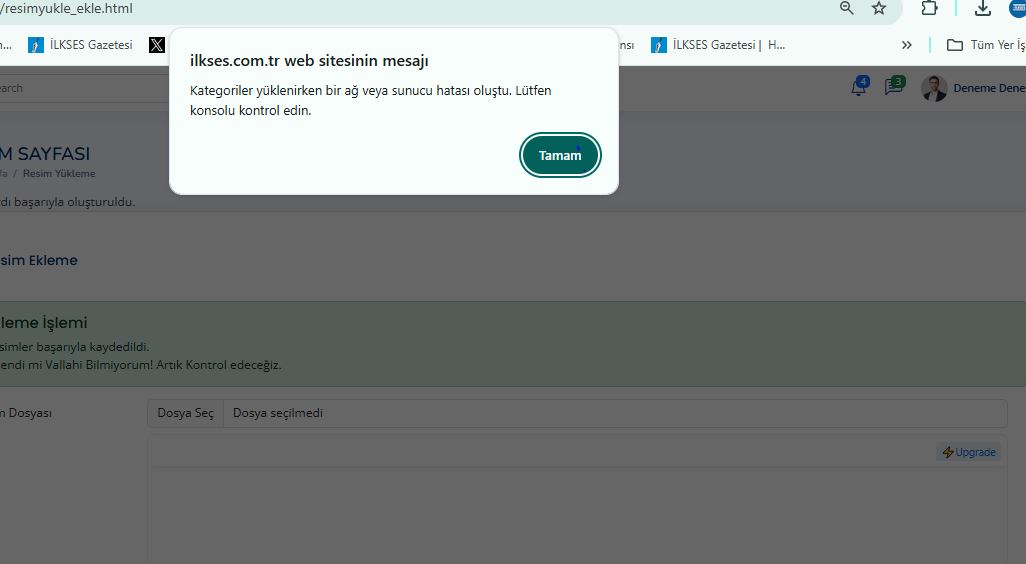
Task: Click the Deneme username label
Action: [x=988, y=88]
